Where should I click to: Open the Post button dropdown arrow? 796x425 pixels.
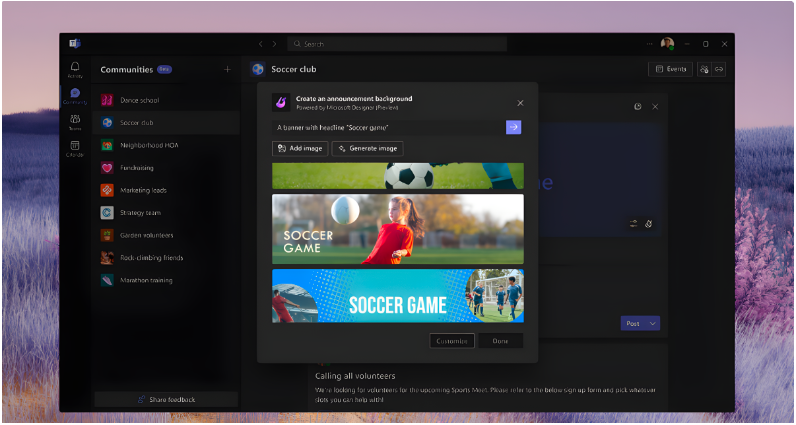click(653, 324)
